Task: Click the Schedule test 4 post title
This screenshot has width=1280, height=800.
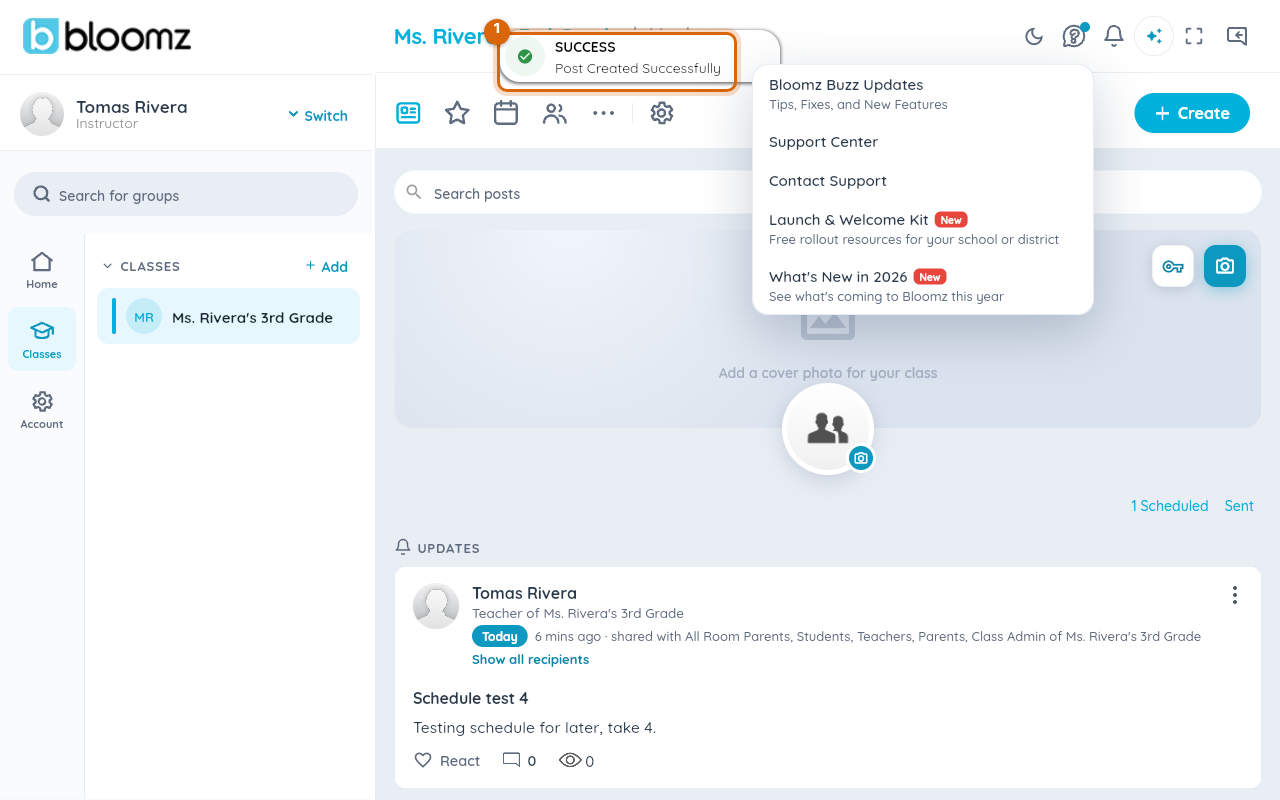Action: pyautogui.click(x=470, y=698)
